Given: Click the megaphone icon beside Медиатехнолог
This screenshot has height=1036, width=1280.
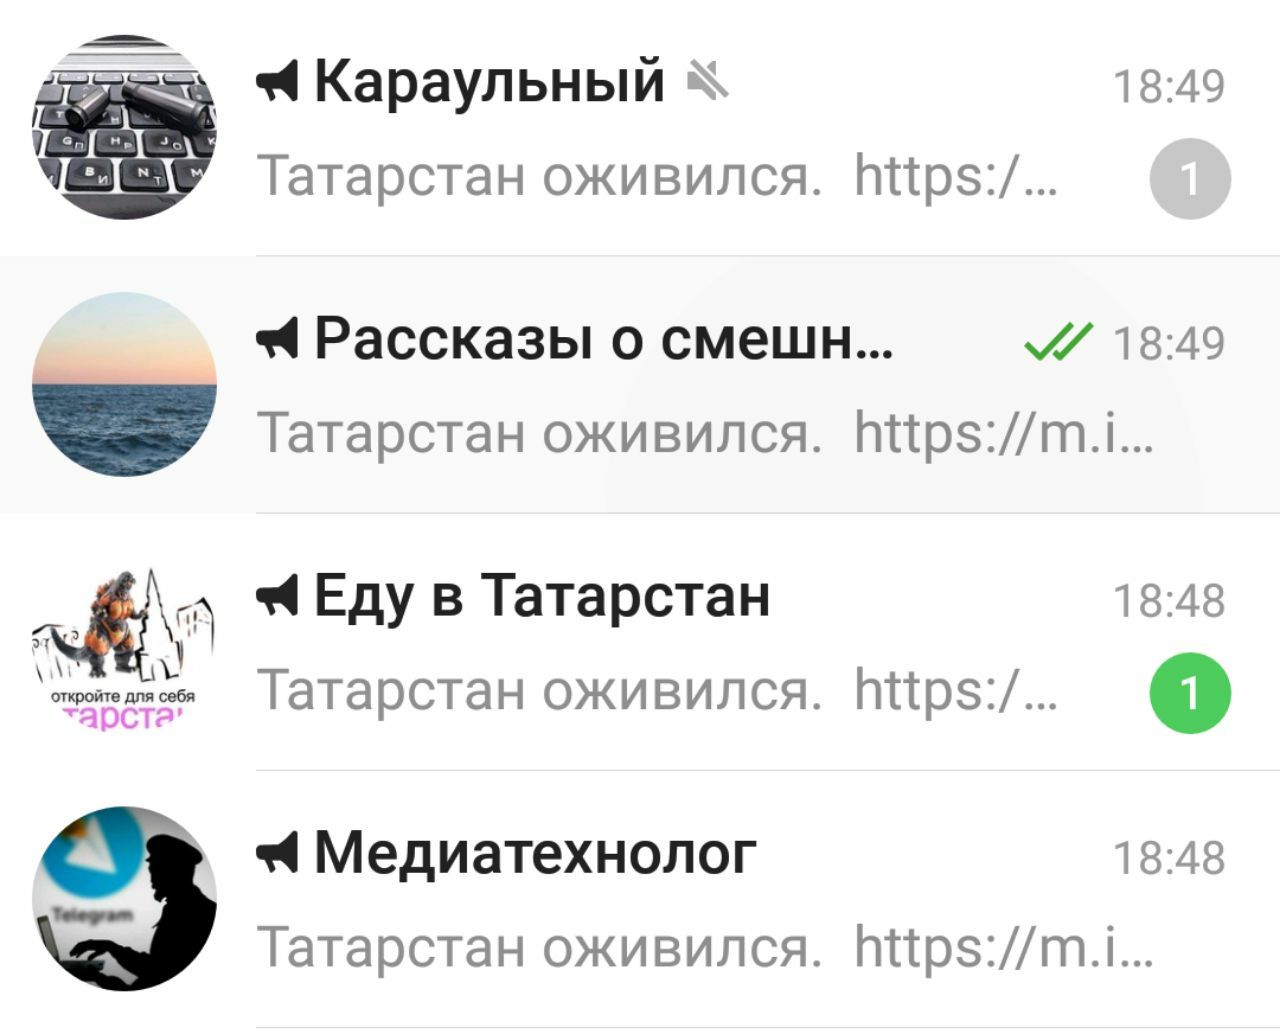Looking at the screenshot, I should [277, 854].
